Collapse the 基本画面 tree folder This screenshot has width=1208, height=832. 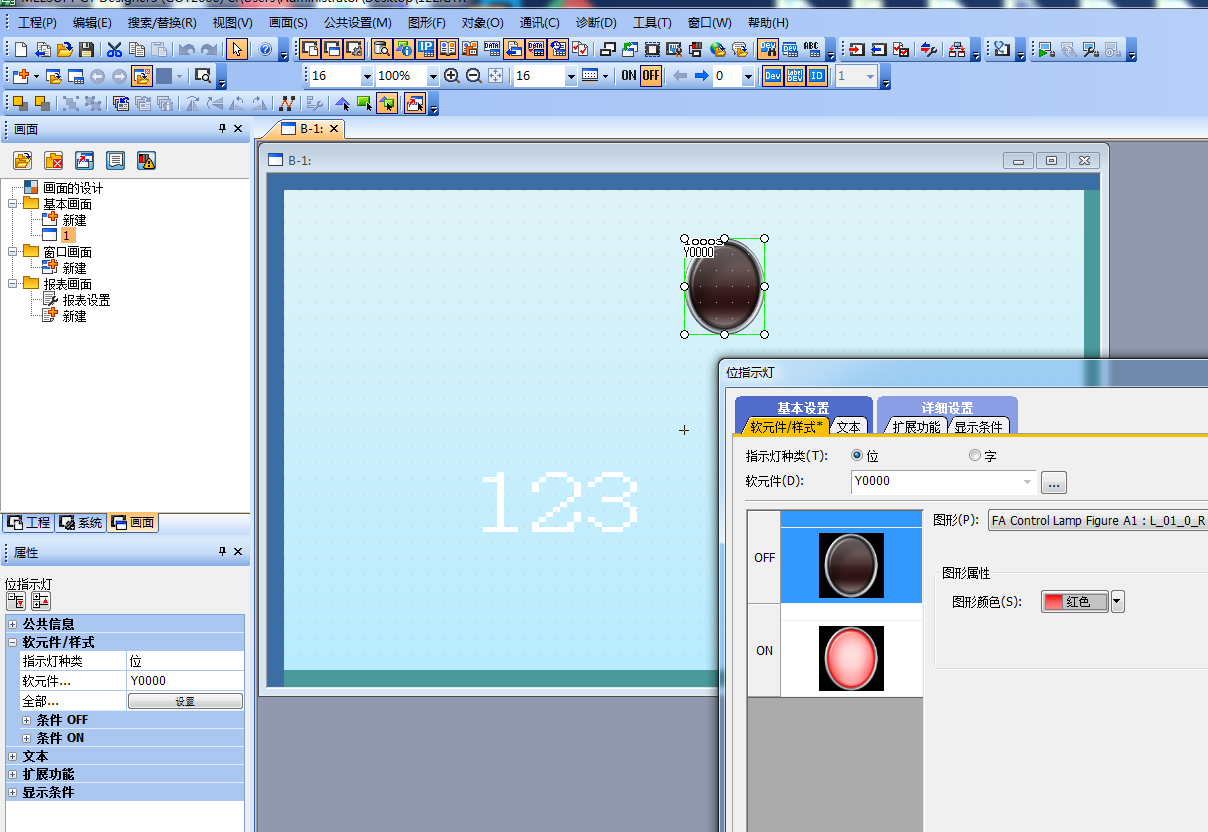(x=13, y=204)
